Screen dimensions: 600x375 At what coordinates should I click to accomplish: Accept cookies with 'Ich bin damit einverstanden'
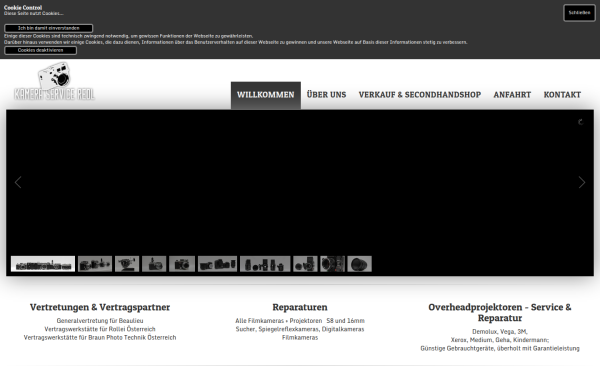click(x=49, y=28)
